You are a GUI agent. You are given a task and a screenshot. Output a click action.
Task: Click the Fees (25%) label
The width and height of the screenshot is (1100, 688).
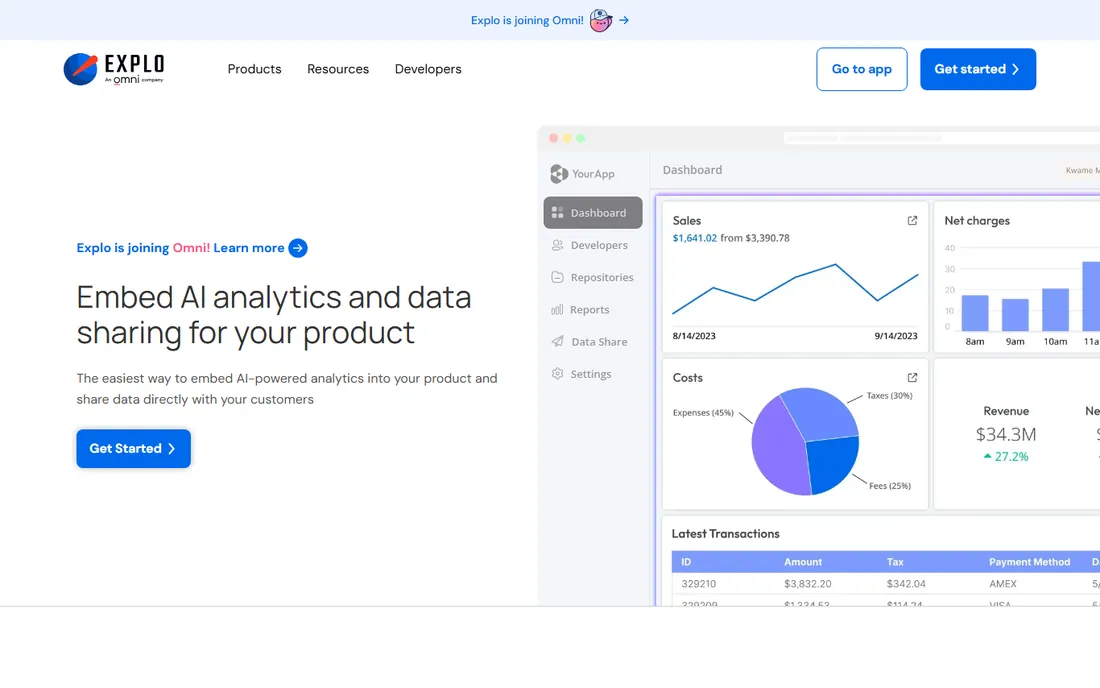pyautogui.click(x=890, y=485)
